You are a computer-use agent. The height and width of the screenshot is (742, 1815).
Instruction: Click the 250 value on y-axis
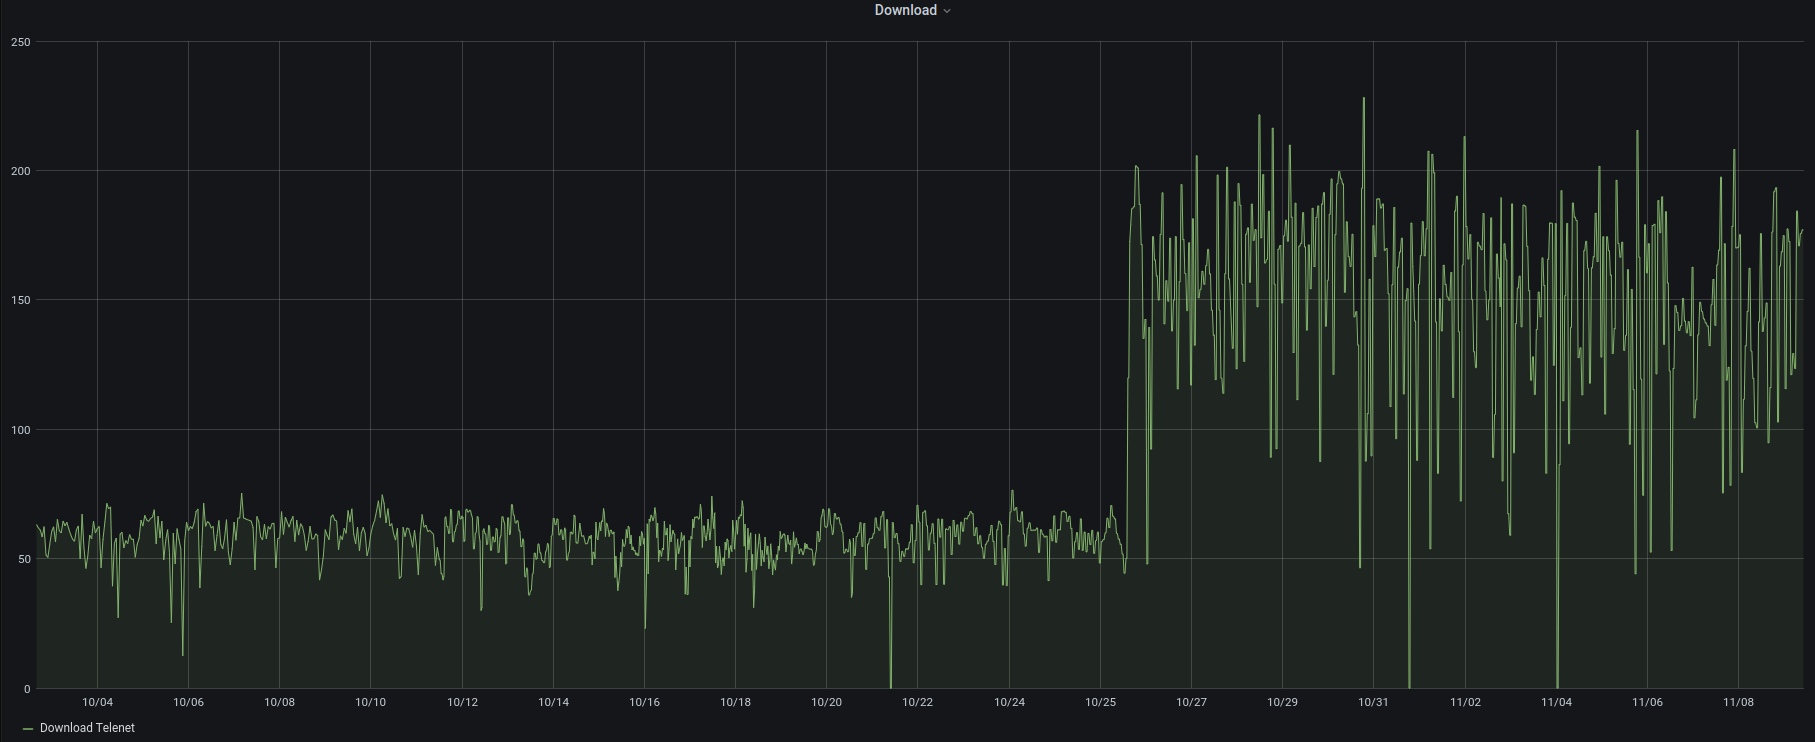(21, 42)
